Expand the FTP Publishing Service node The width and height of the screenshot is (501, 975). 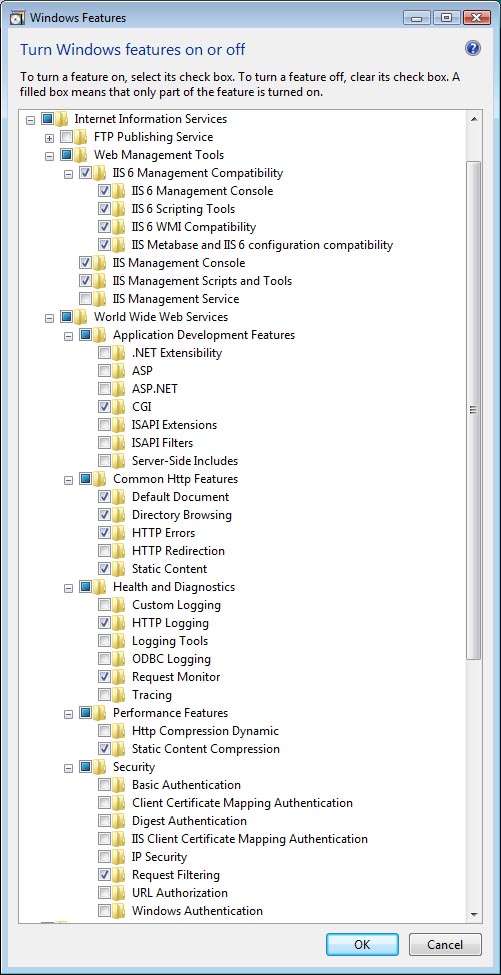coord(50,137)
